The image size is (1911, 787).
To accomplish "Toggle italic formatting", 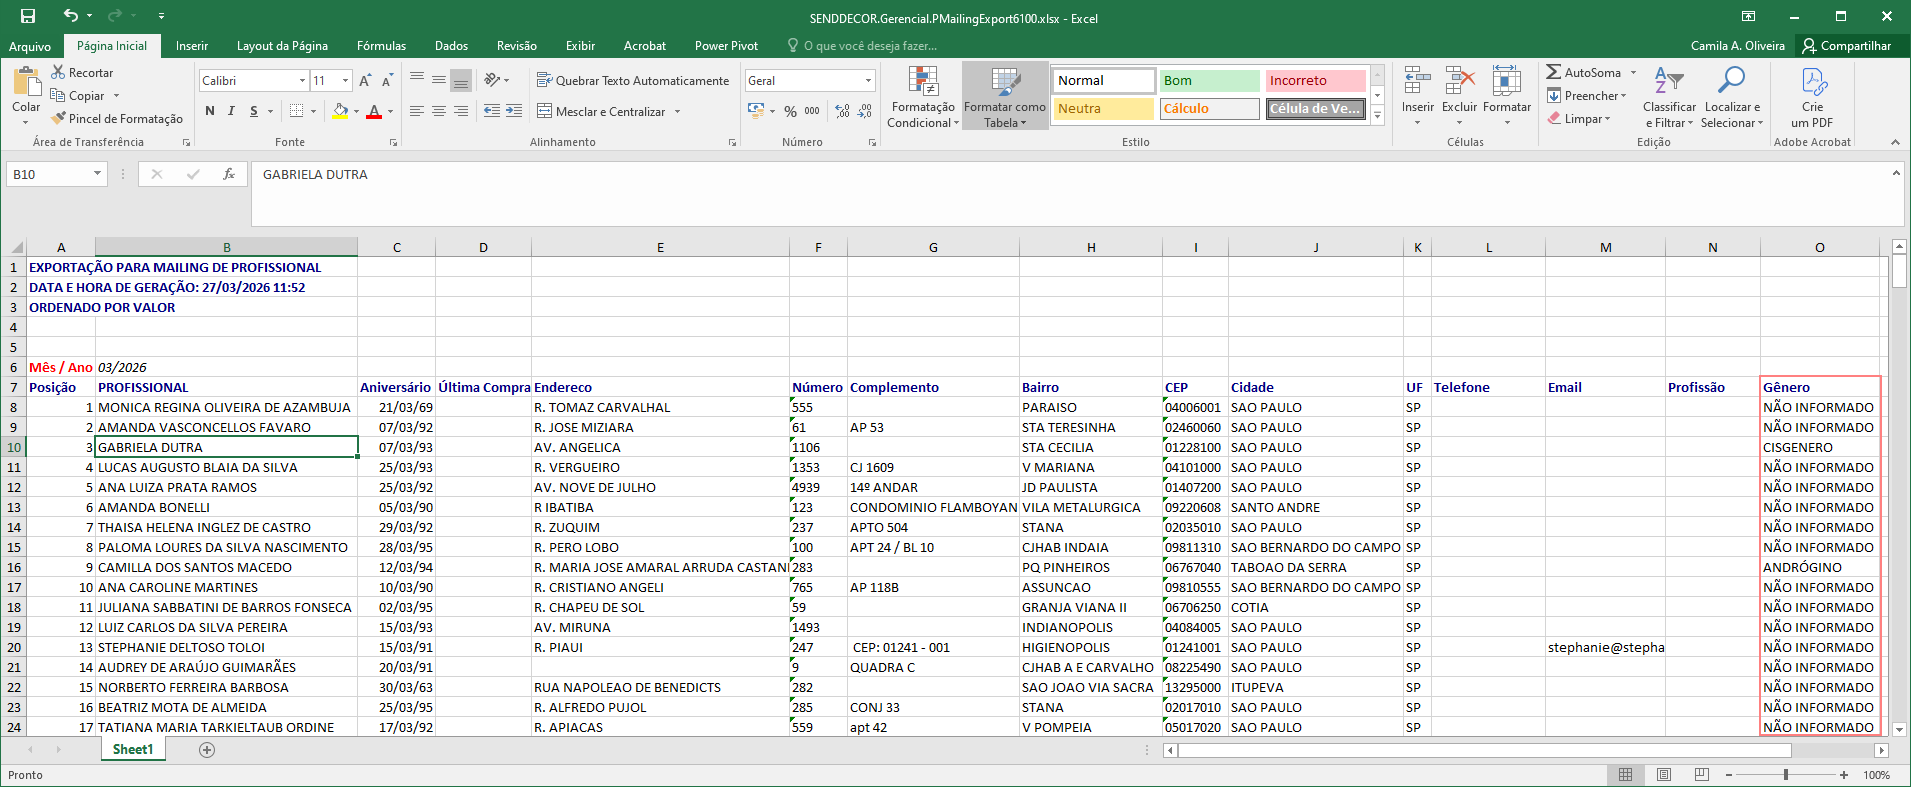I will click(x=231, y=111).
